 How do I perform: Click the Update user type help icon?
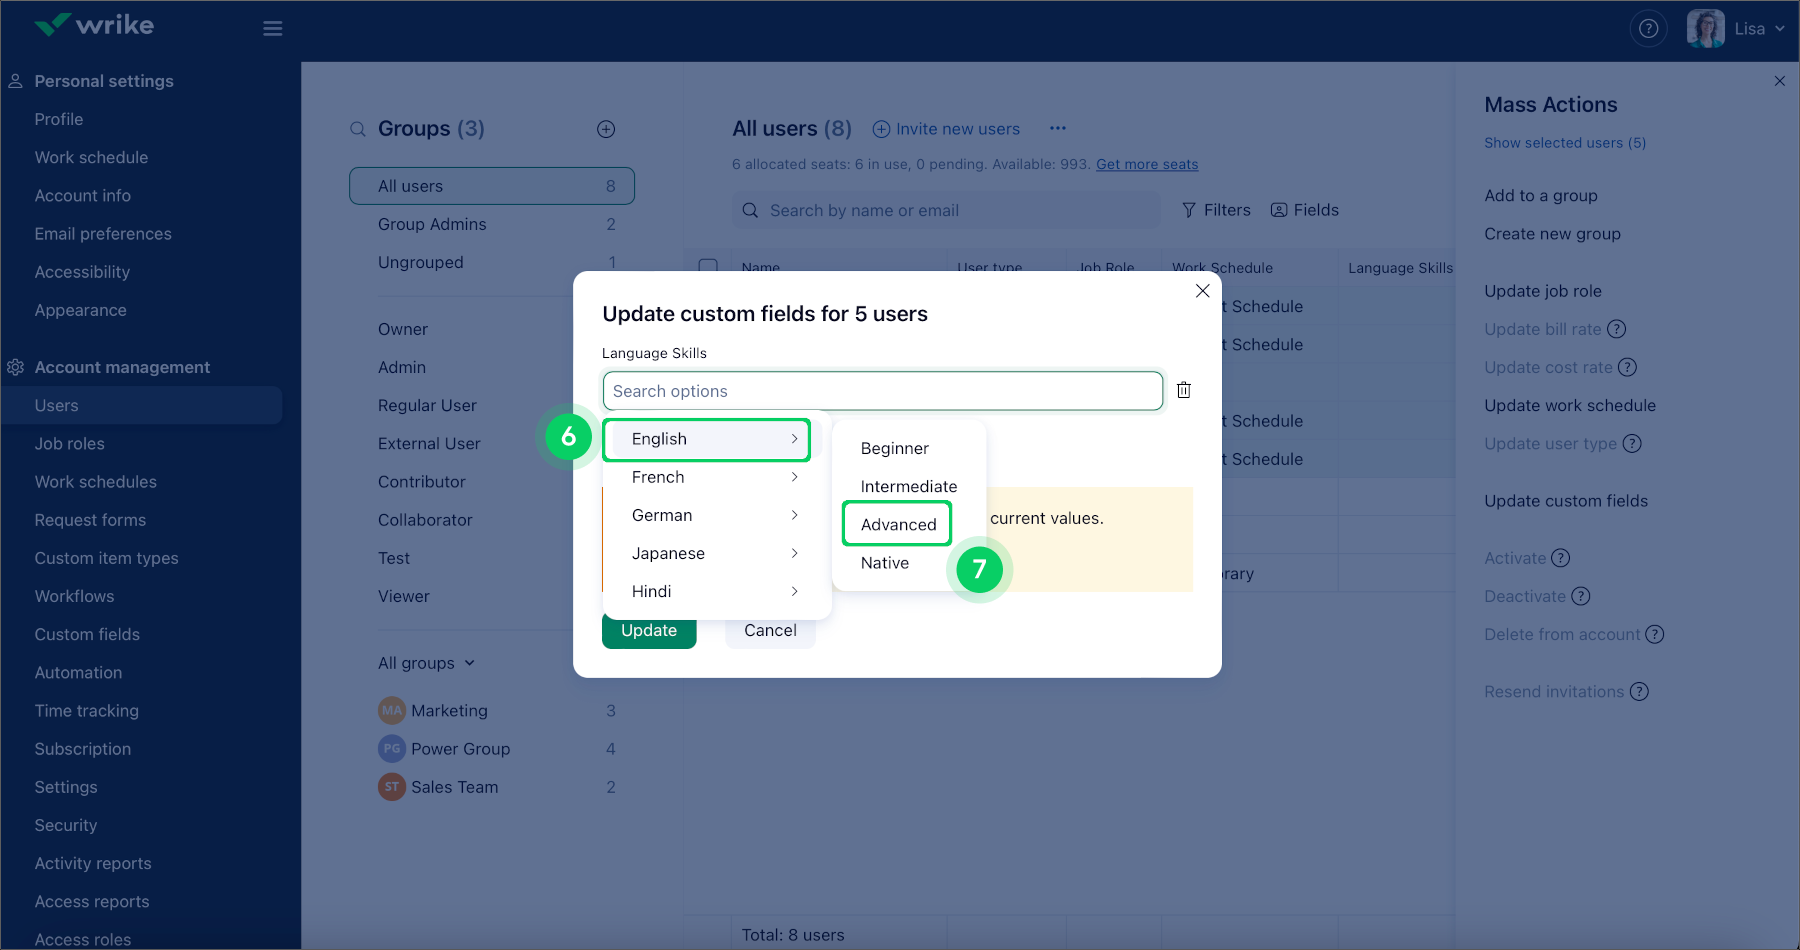pos(1632,443)
